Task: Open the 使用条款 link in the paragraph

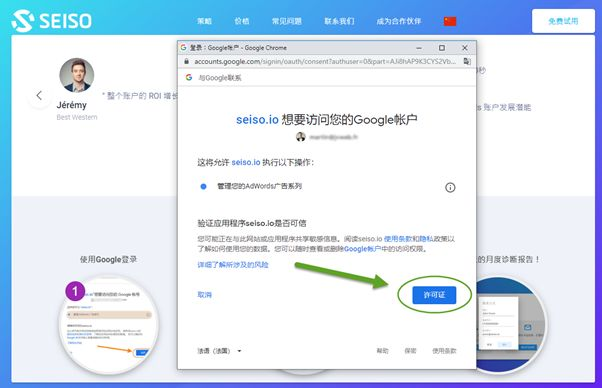Action: point(398,239)
